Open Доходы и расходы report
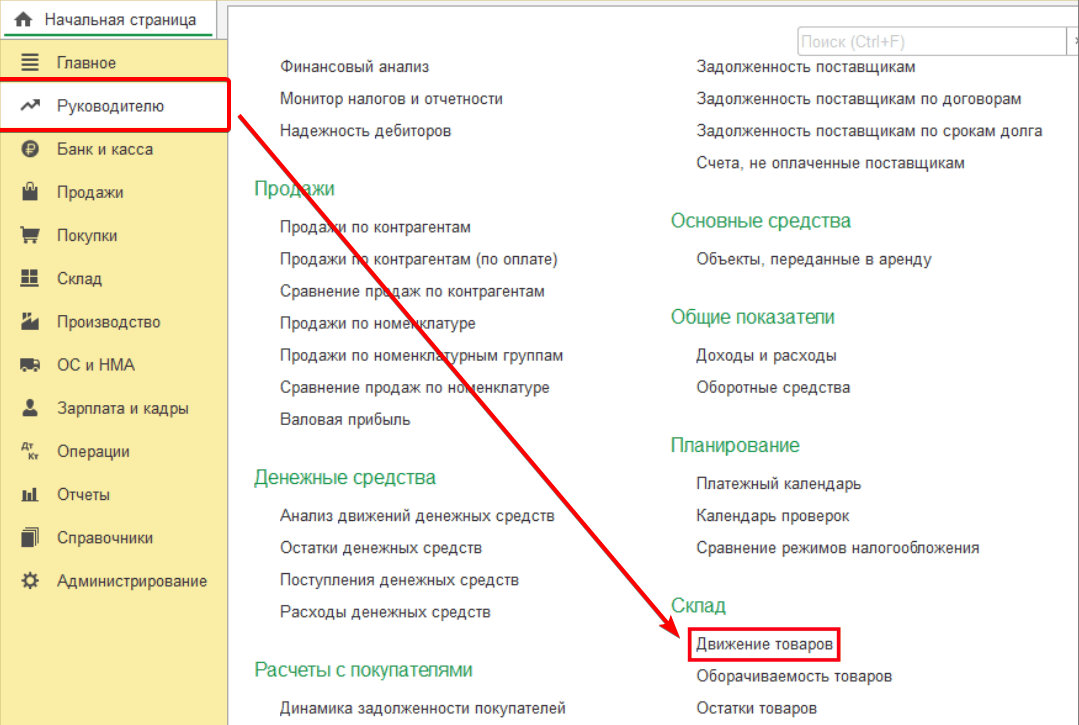 click(767, 356)
